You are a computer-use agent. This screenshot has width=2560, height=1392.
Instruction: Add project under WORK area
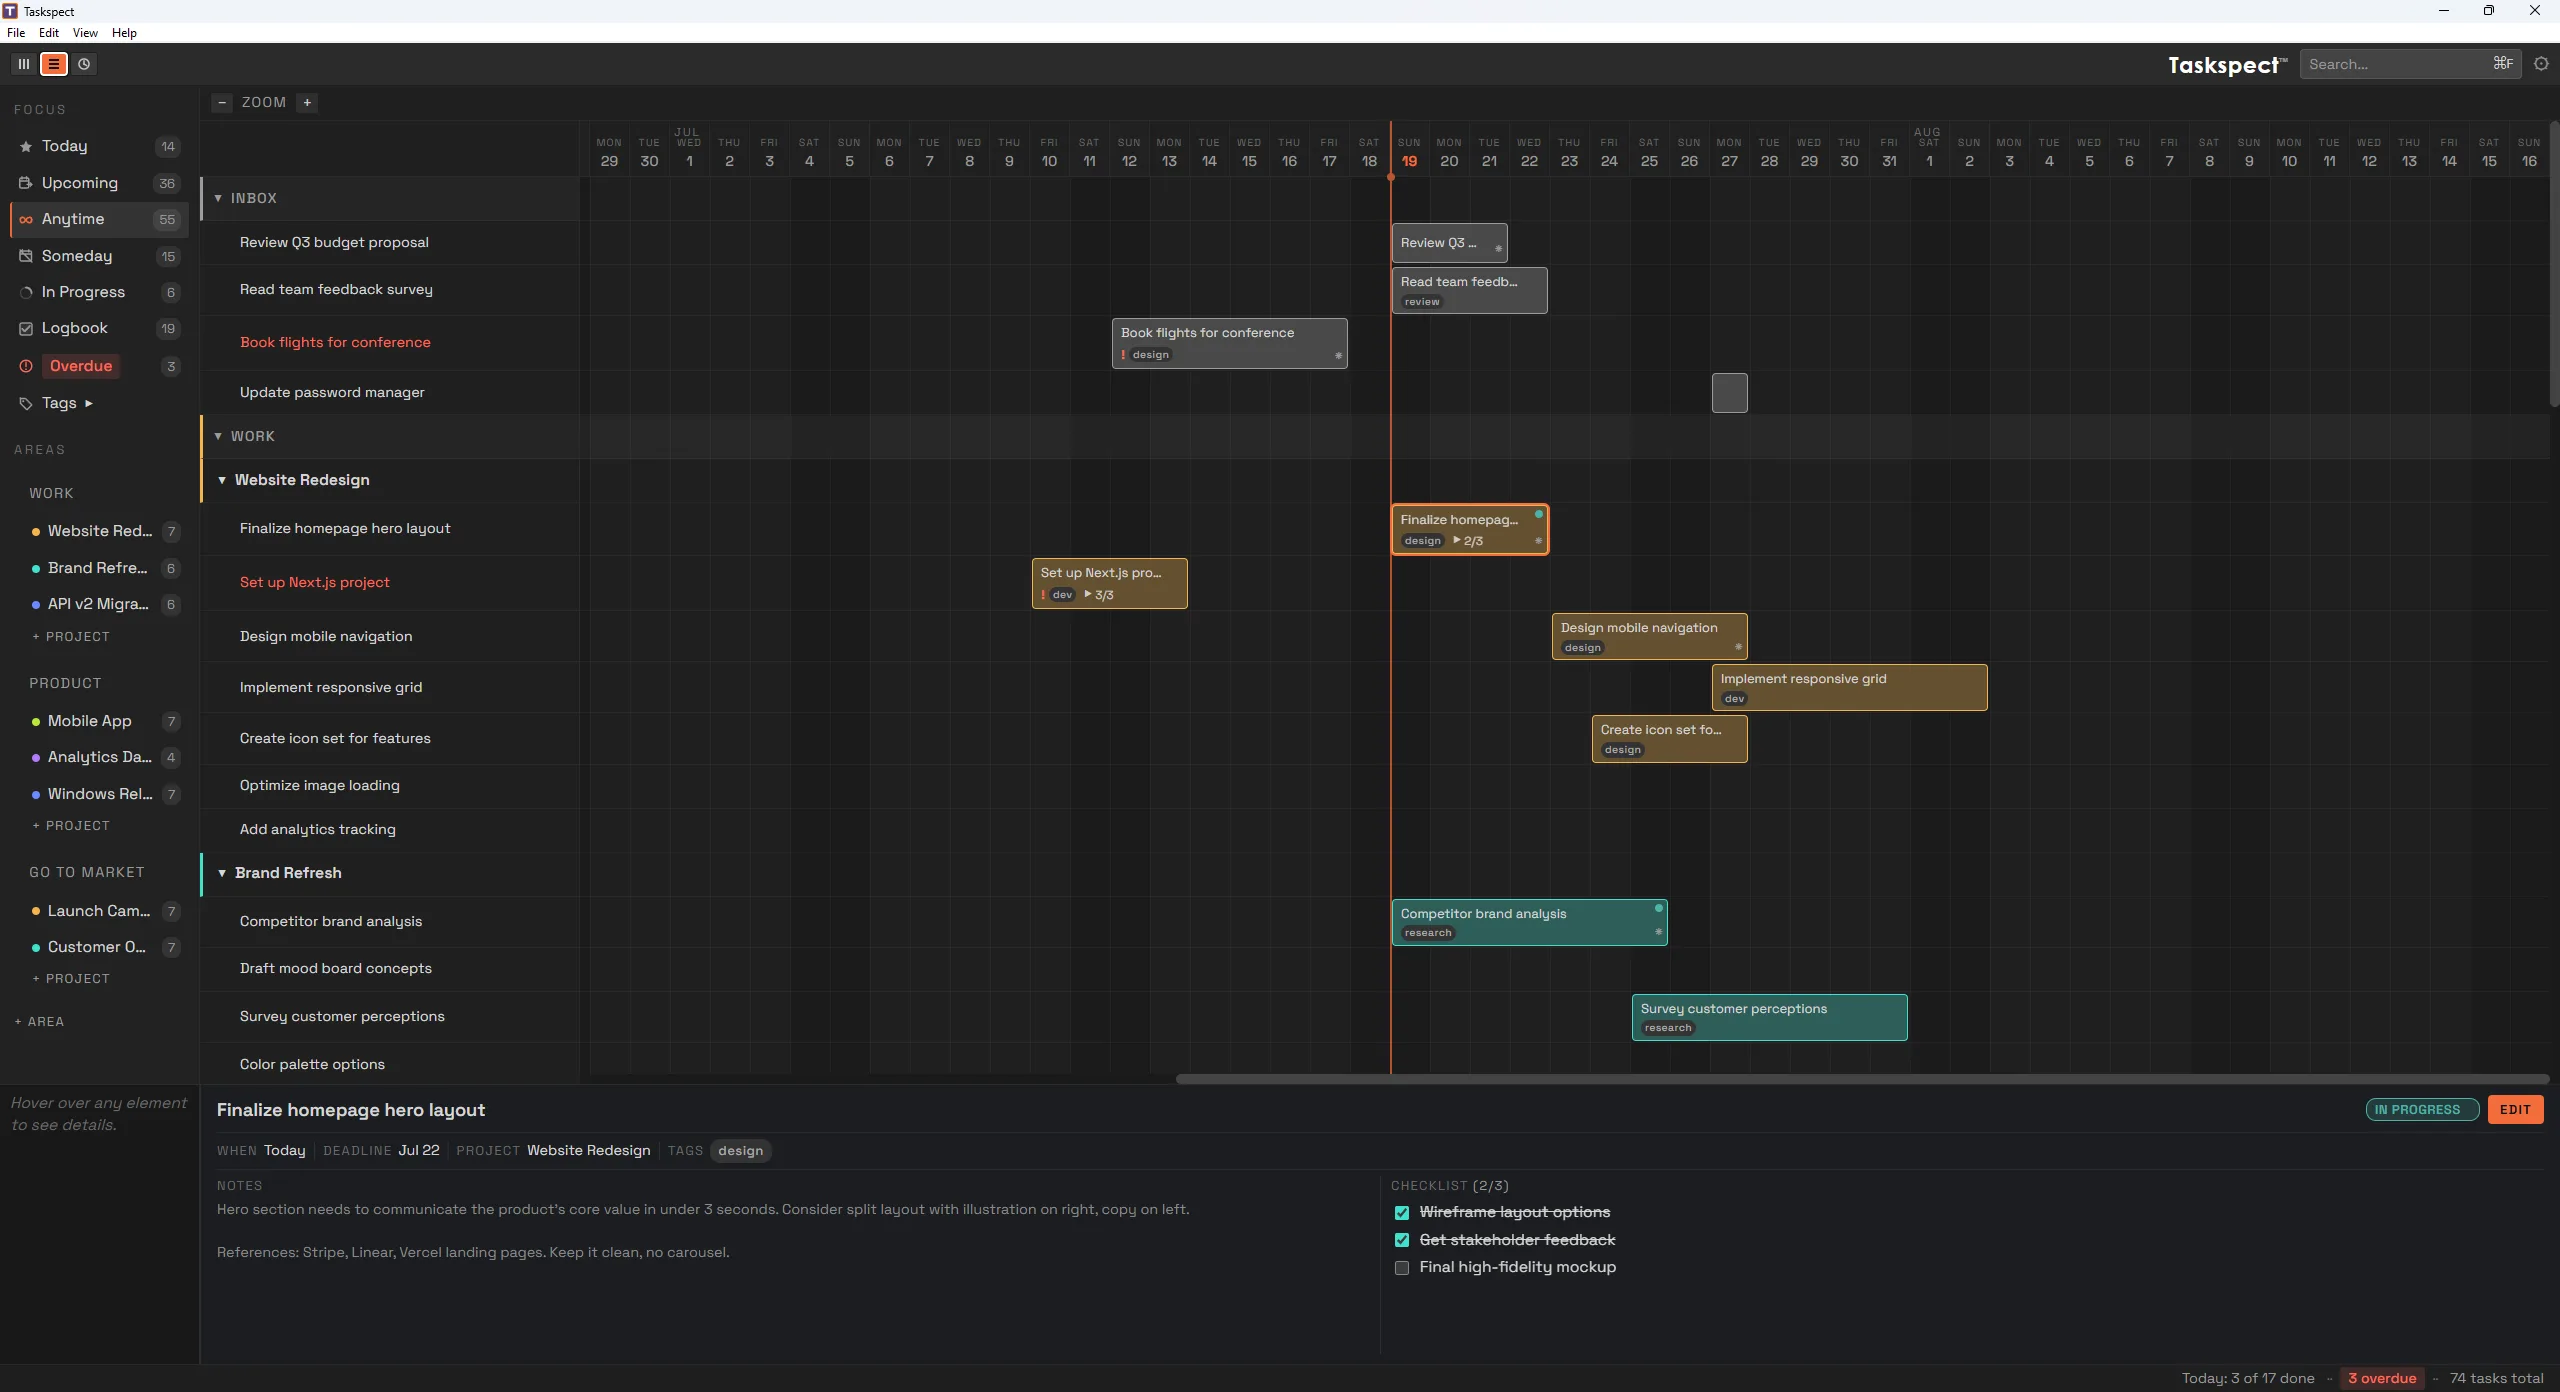(71, 637)
